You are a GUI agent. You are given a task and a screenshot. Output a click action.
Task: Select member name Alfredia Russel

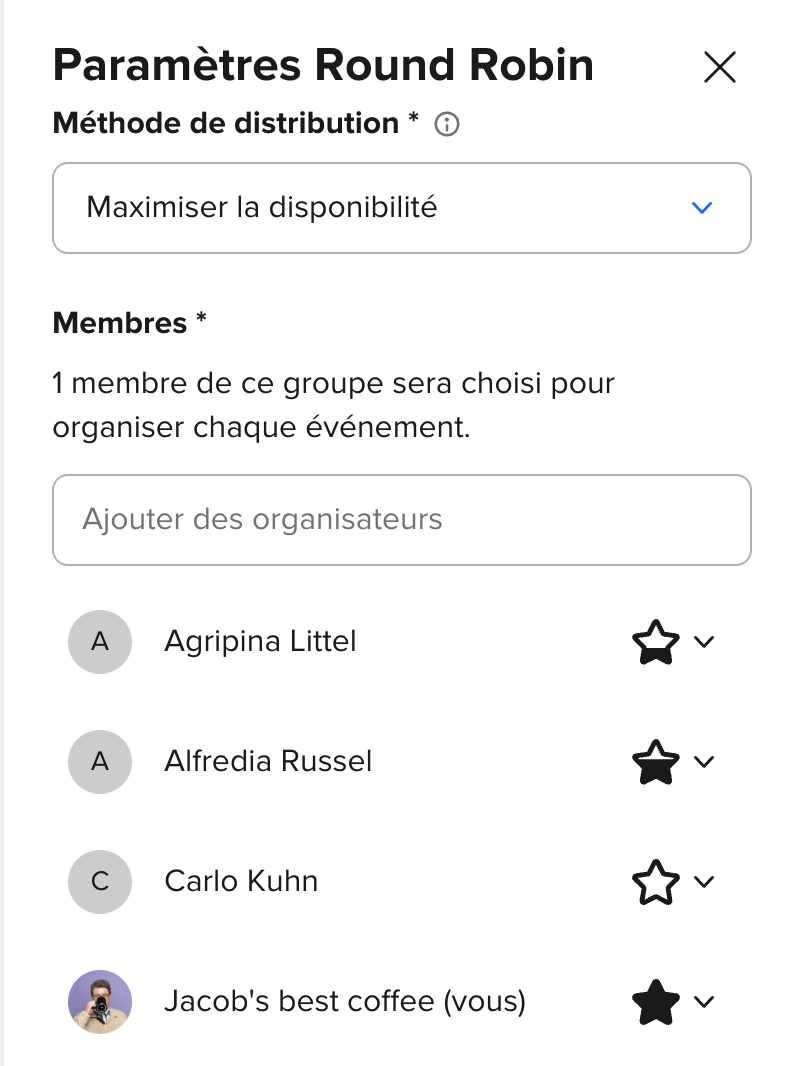[268, 762]
